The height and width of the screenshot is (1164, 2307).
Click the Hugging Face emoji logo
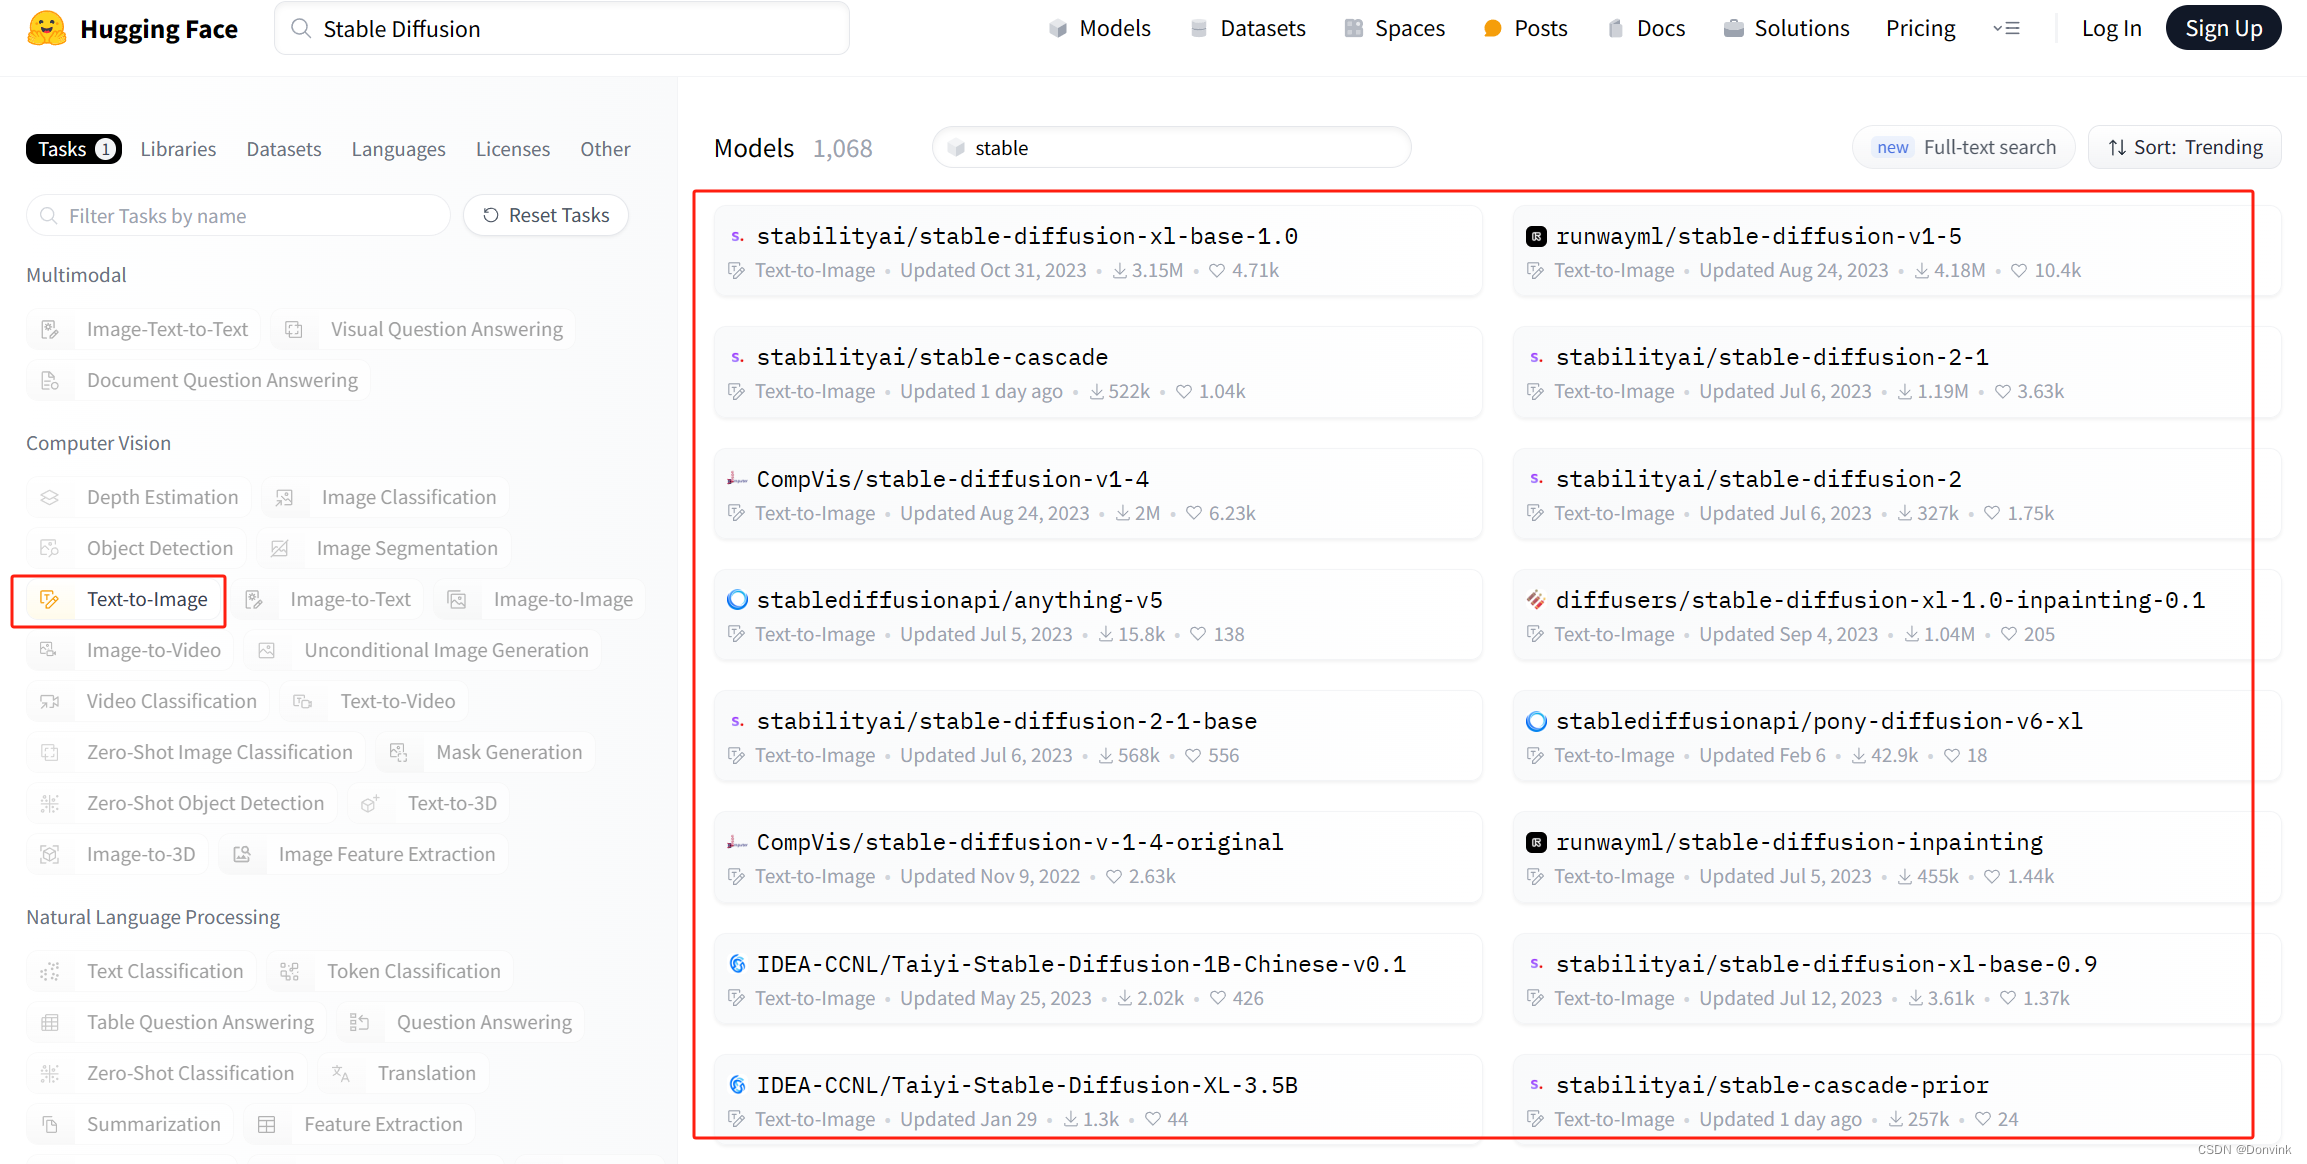click(x=46, y=29)
